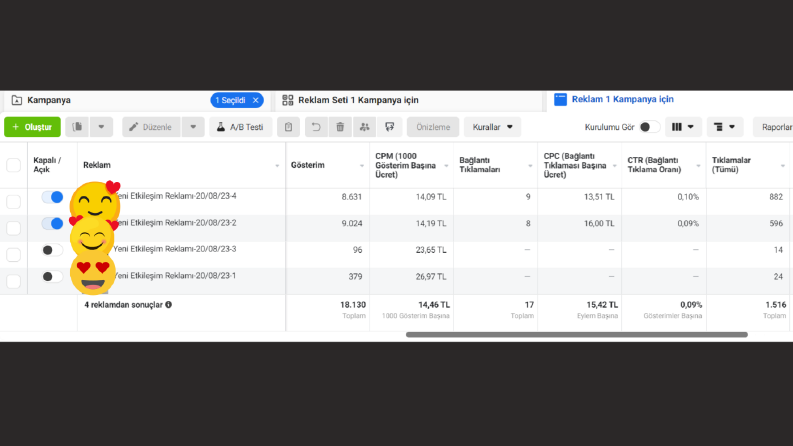Open the Reklam column header menu arrow
This screenshot has height=446, width=793.
tap(277, 166)
